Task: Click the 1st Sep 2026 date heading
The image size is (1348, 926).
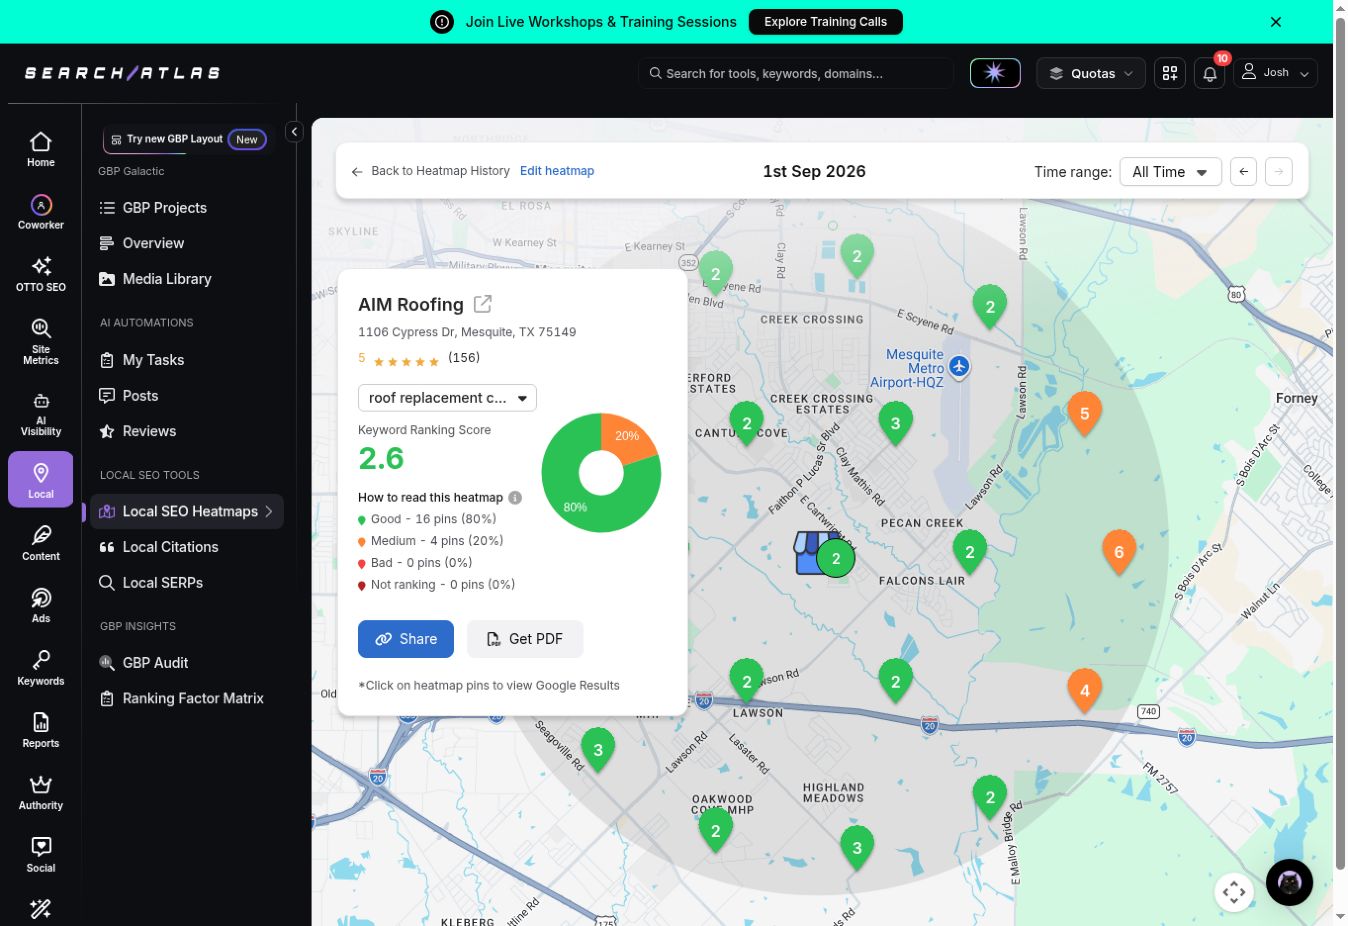Action: pyautogui.click(x=814, y=171)
